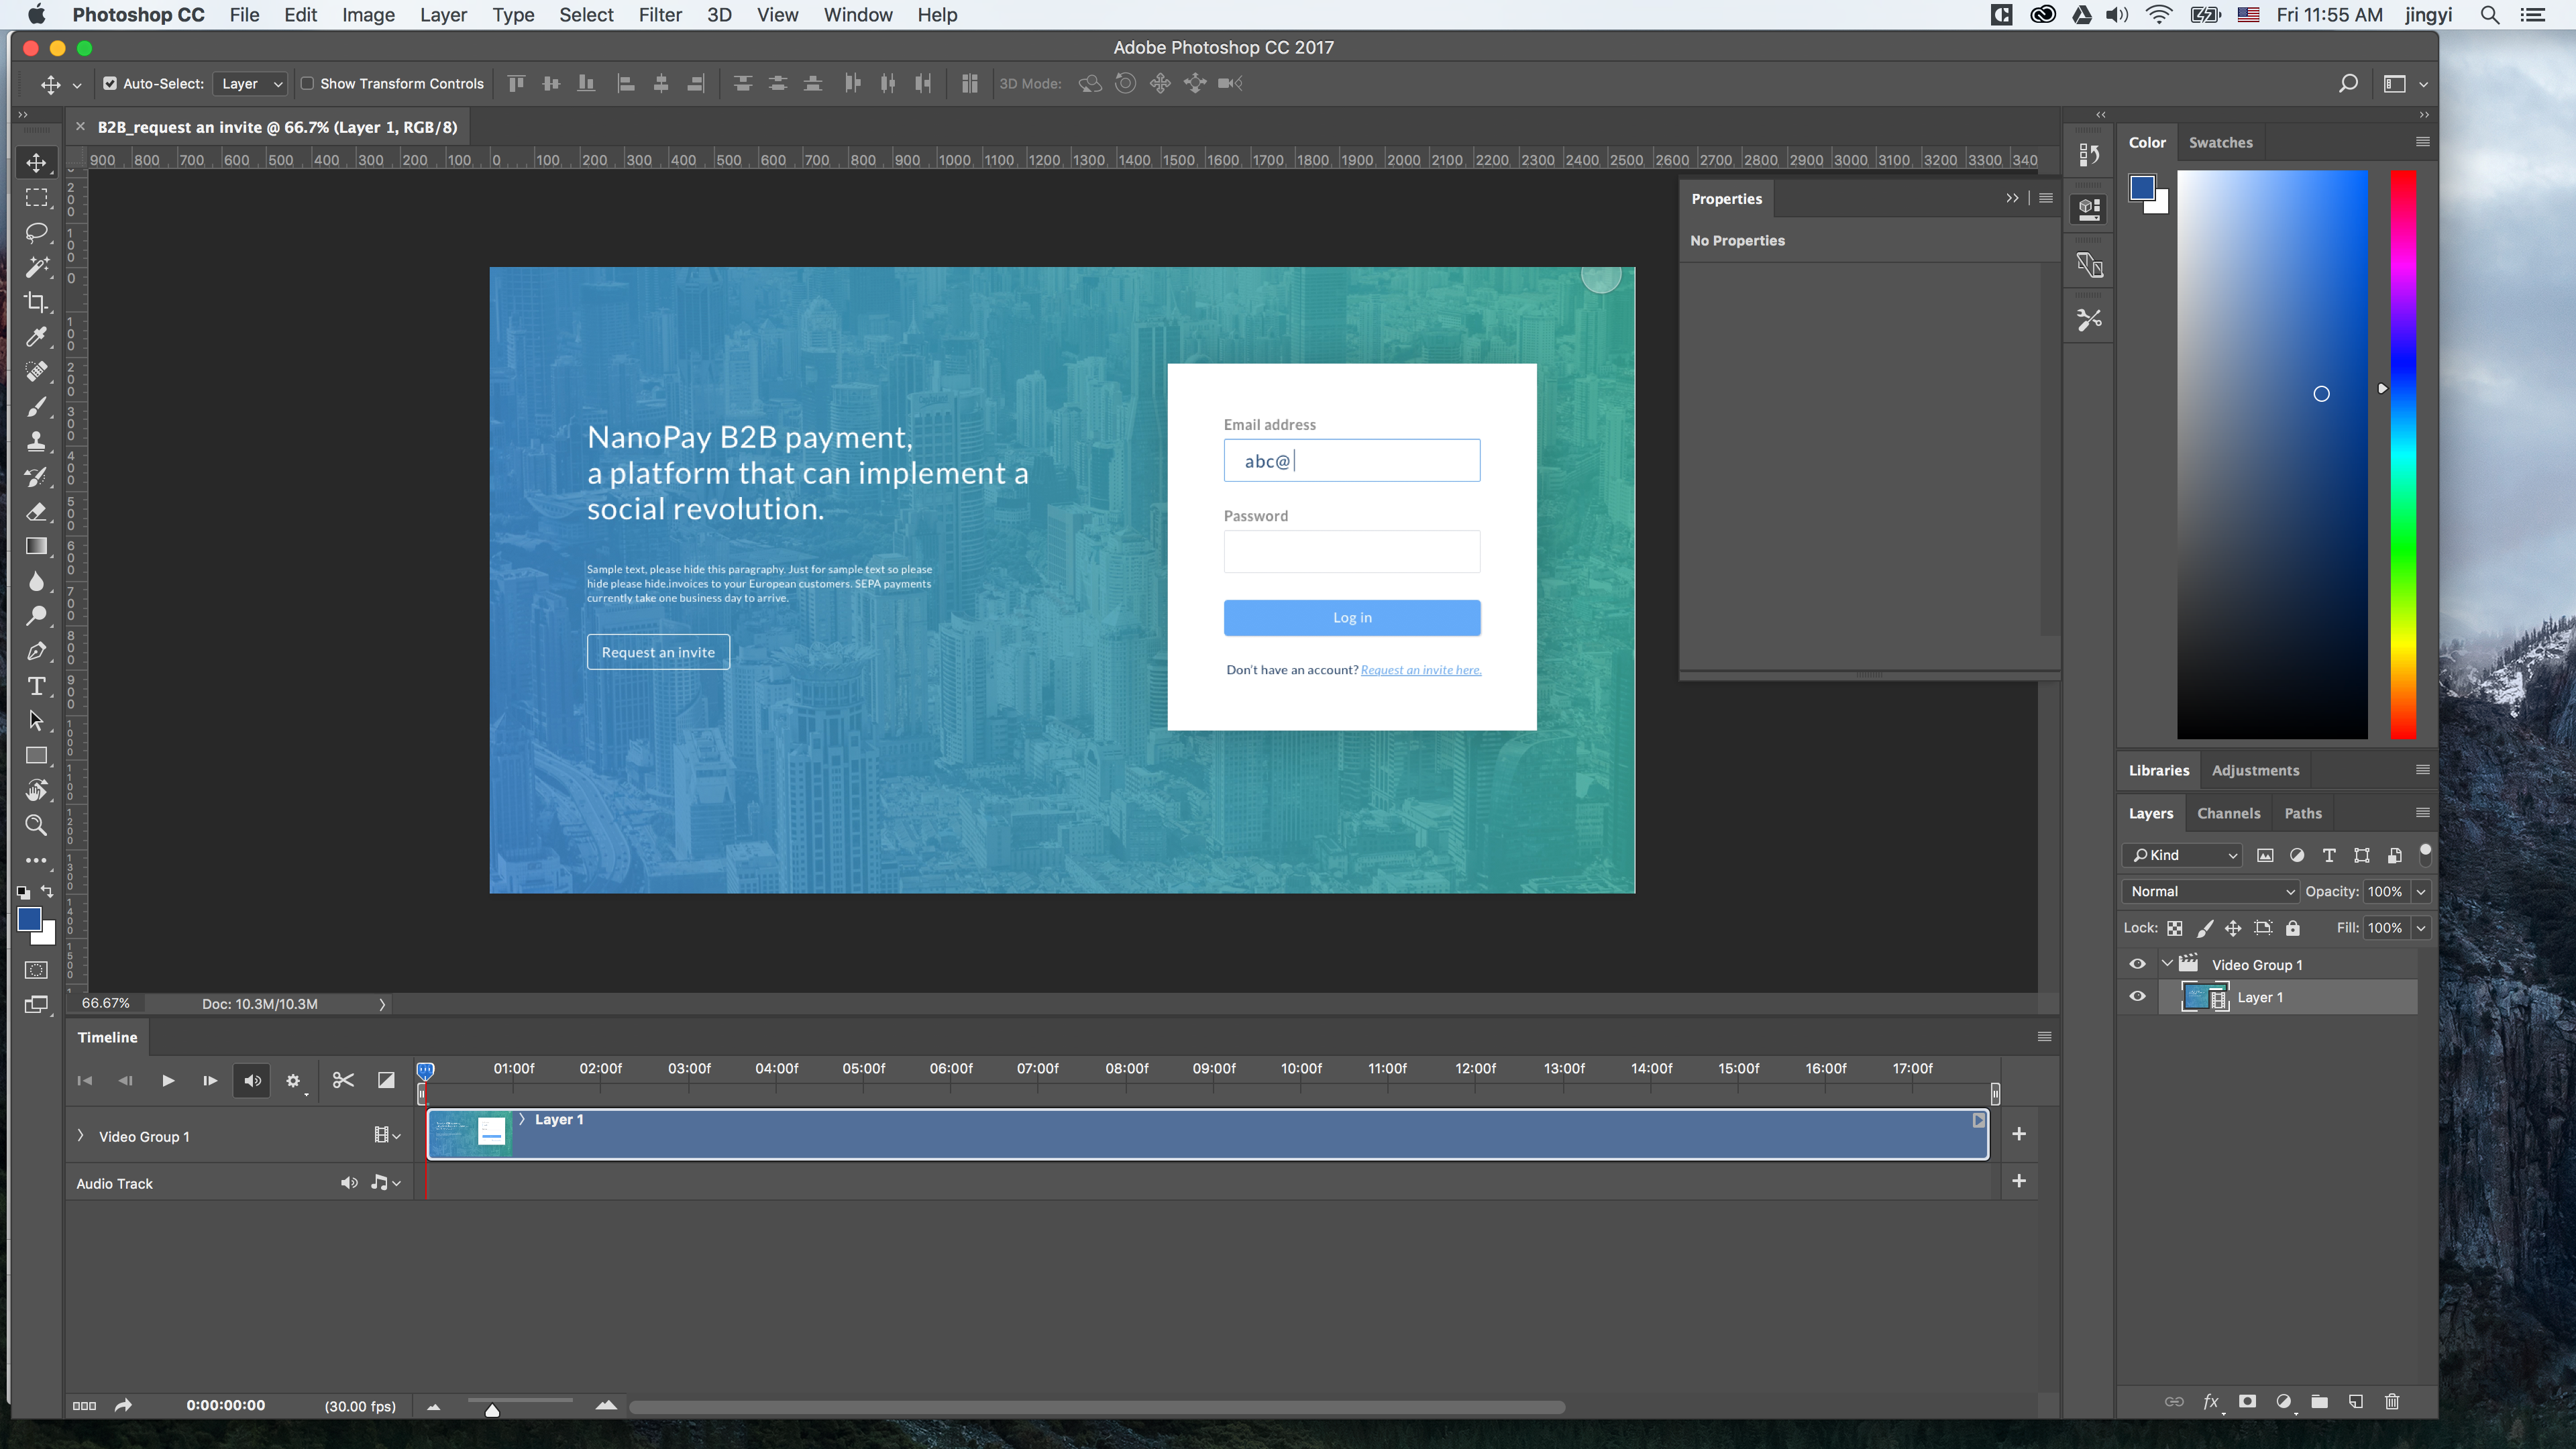Switch to the Channels tab
The height and width of the screenshot is (1449, 2576).
2228,813
